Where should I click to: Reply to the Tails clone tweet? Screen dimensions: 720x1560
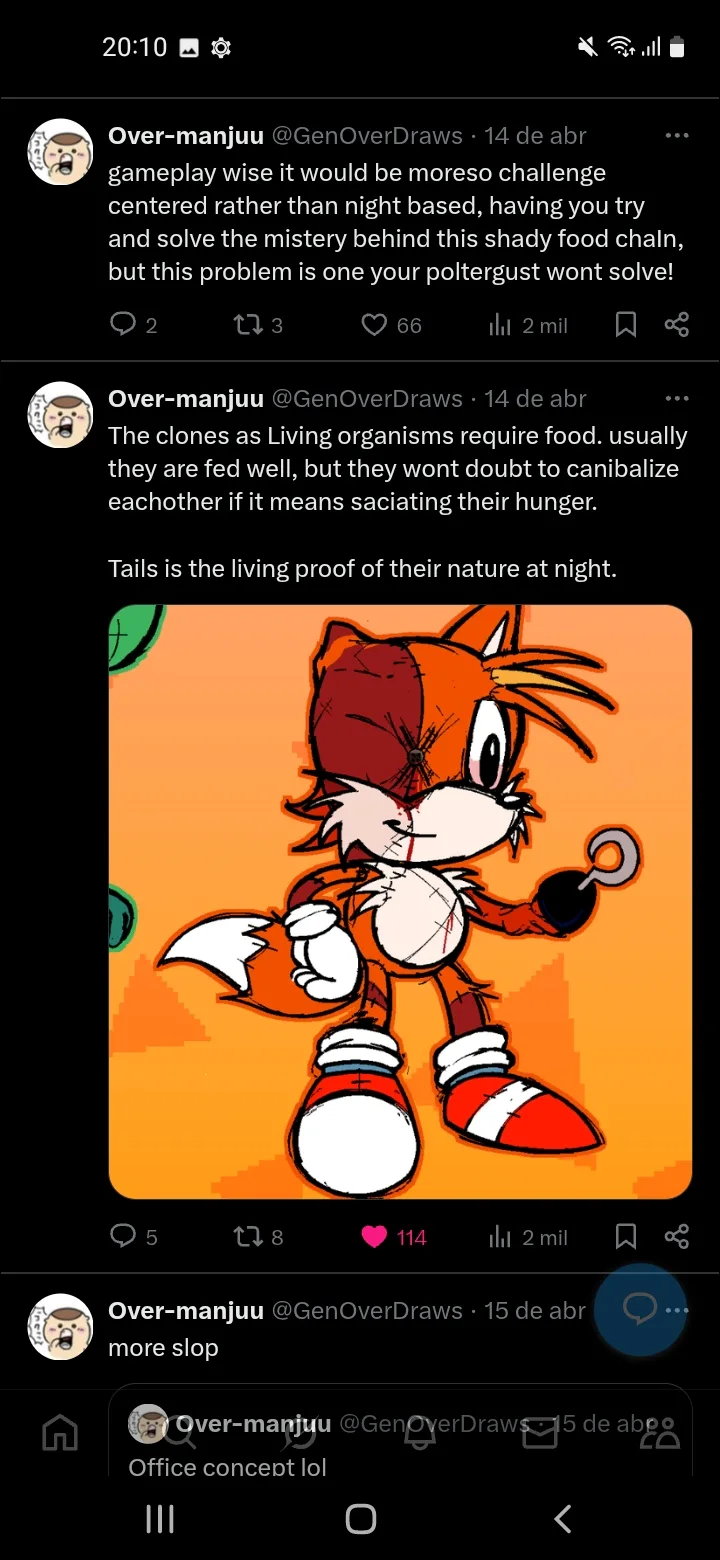(122, 1237)
